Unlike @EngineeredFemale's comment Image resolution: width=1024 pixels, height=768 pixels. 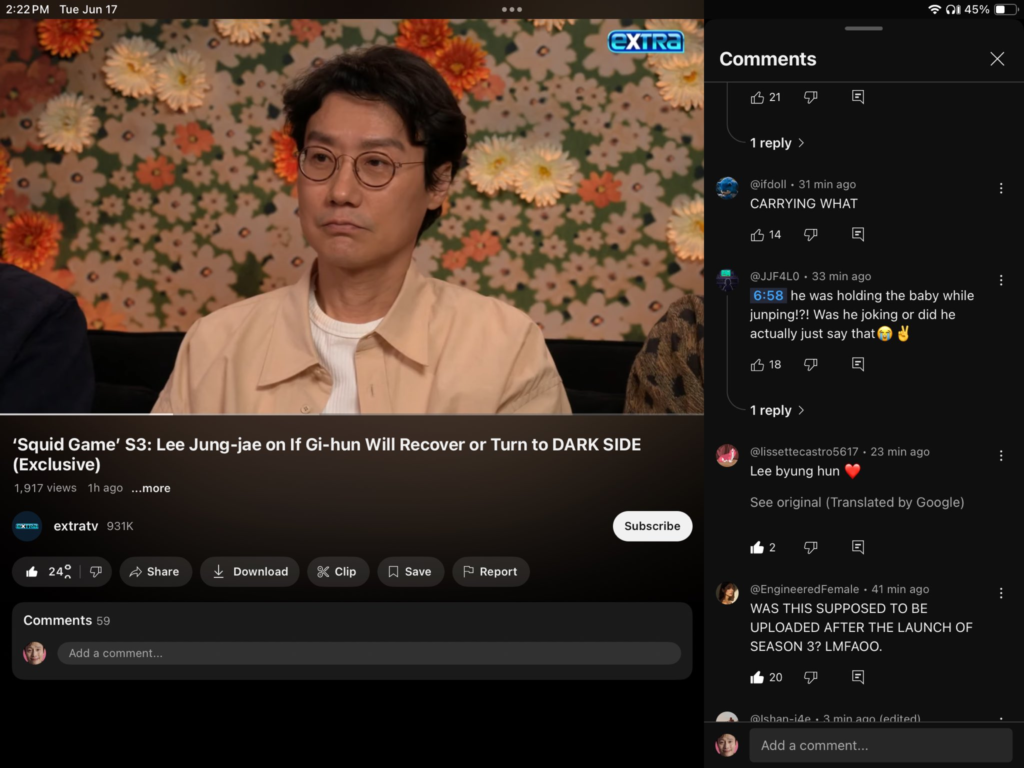pyautogui.click(x=757, y=677)
